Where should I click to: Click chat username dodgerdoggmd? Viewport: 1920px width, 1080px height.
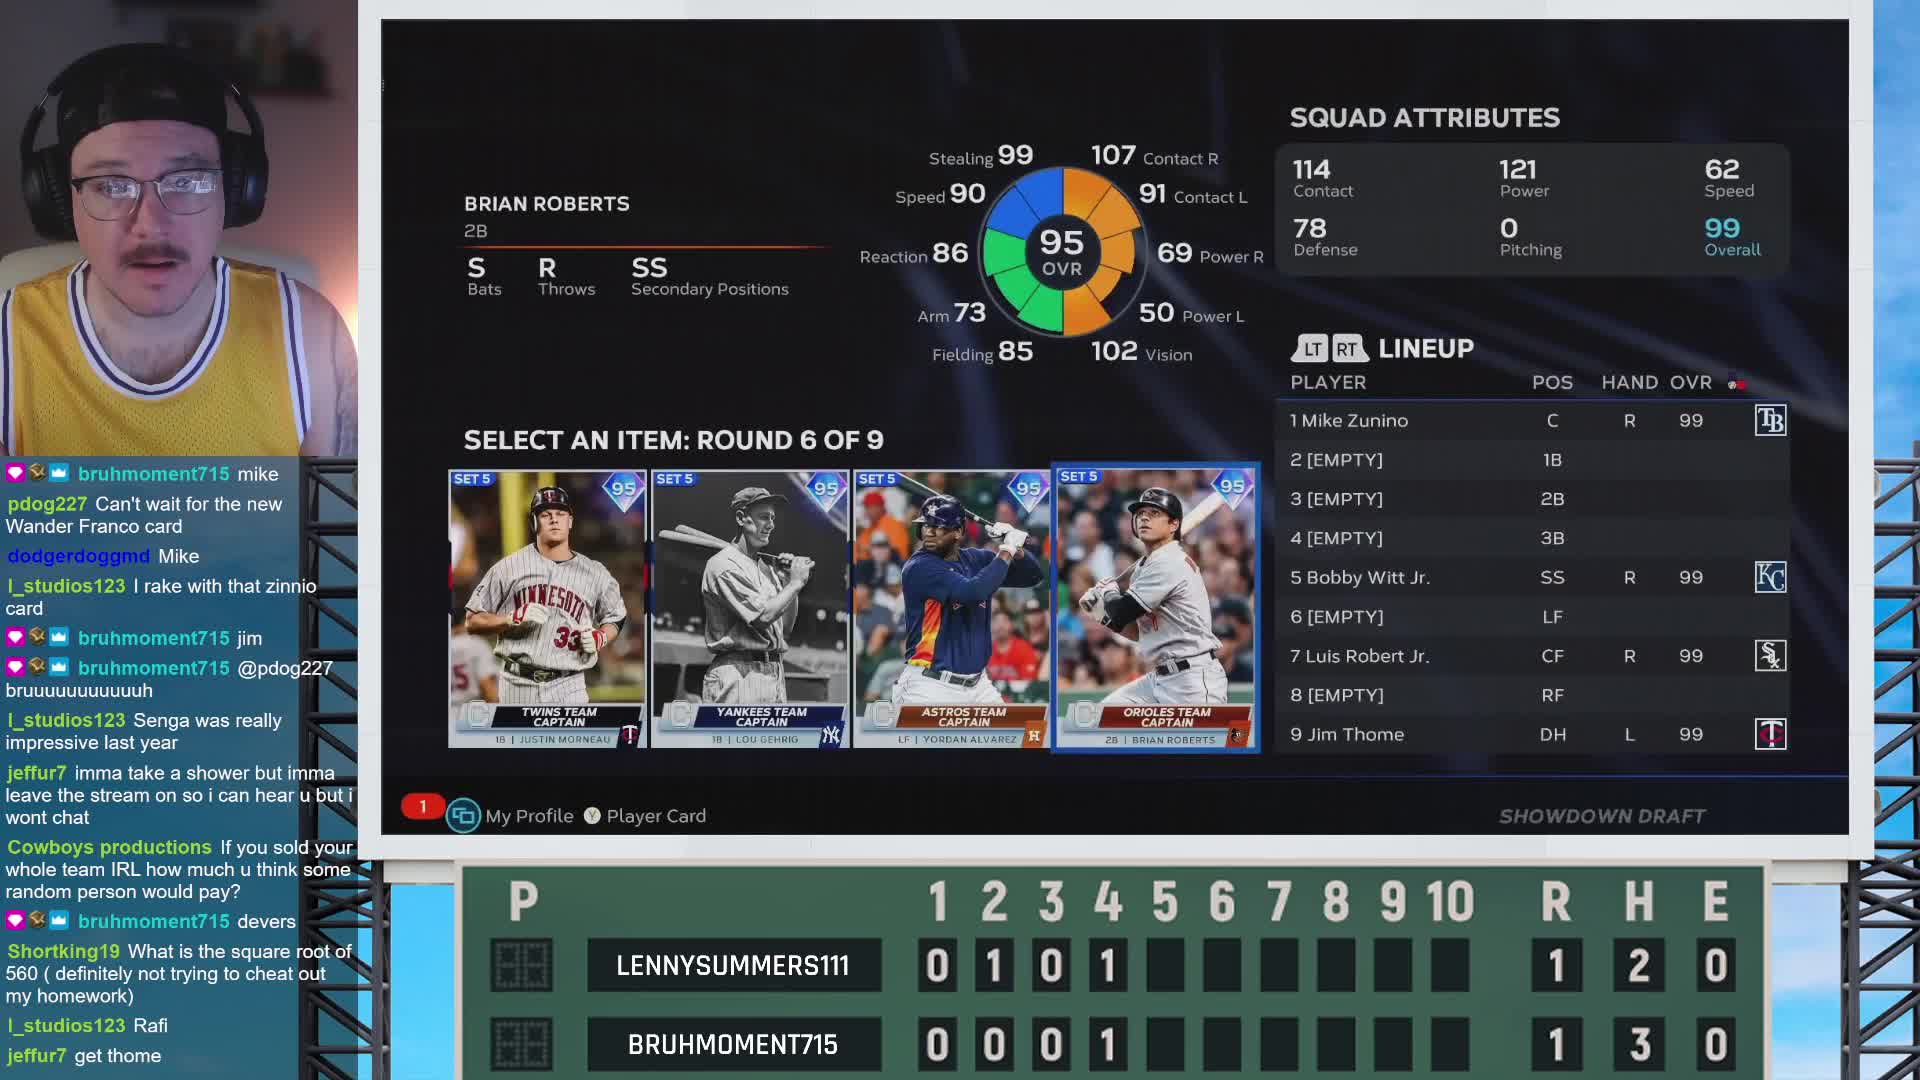pos(78,556)
